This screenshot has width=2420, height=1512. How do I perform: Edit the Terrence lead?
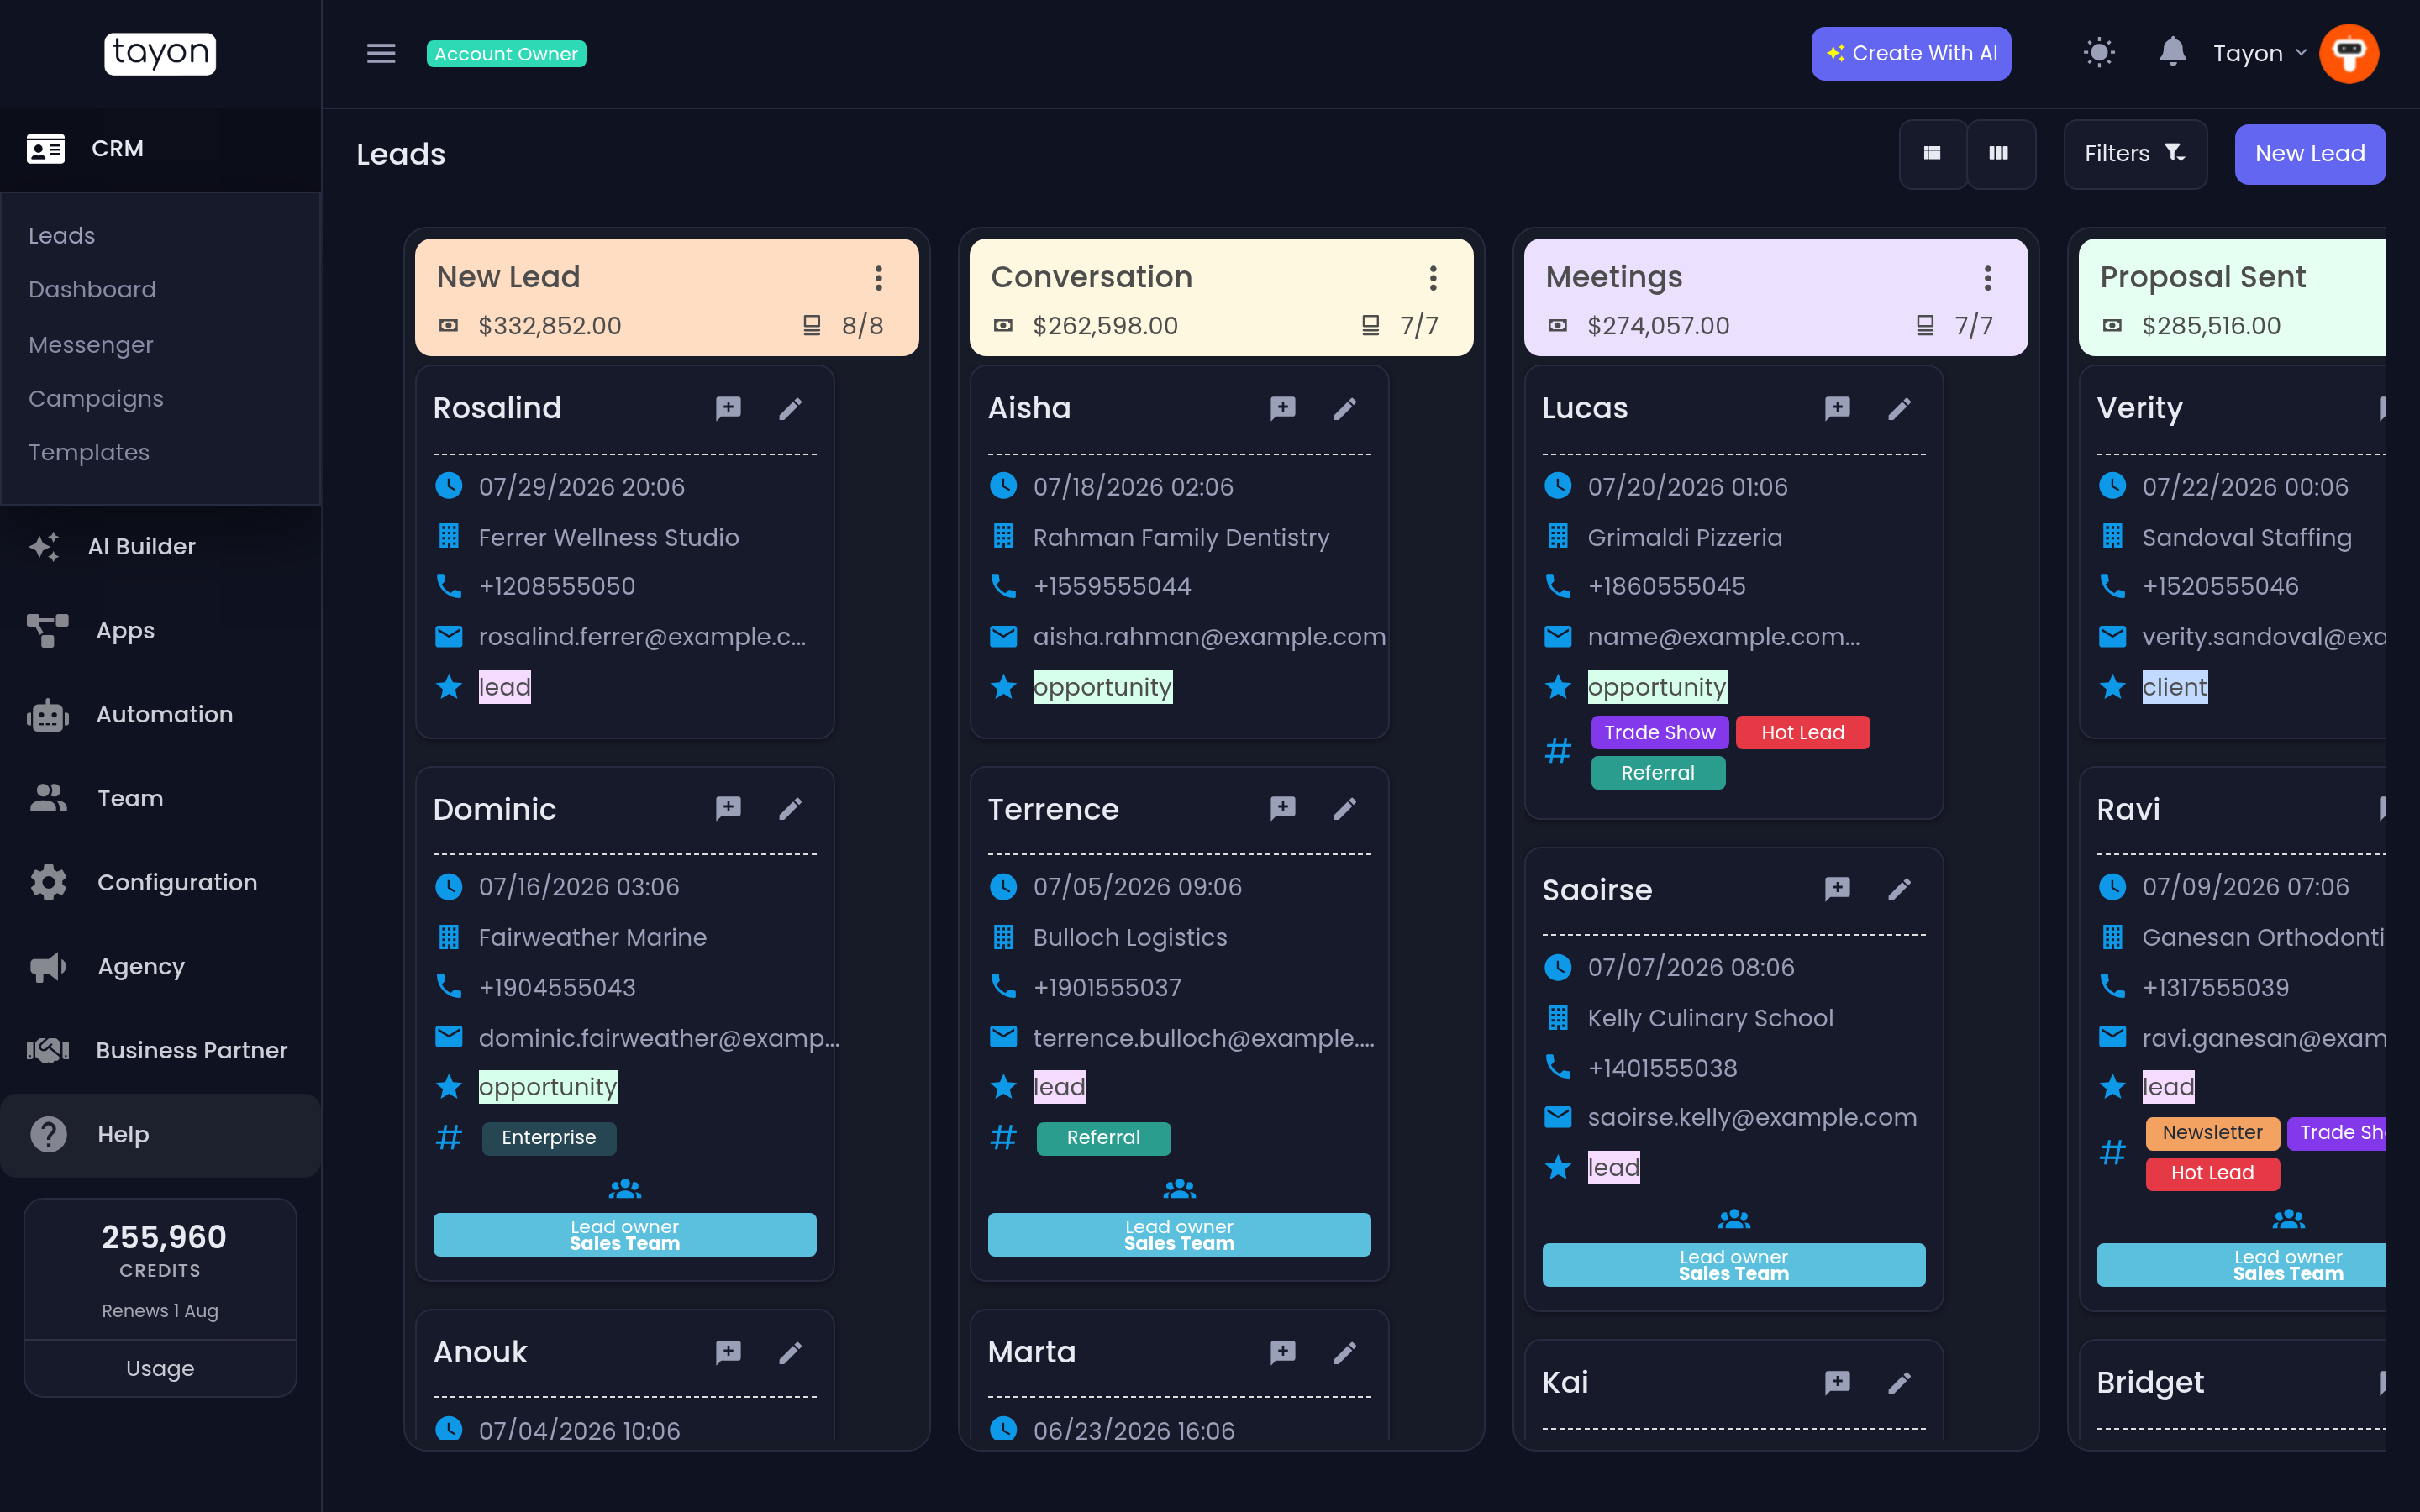(x=1345, y=808)
